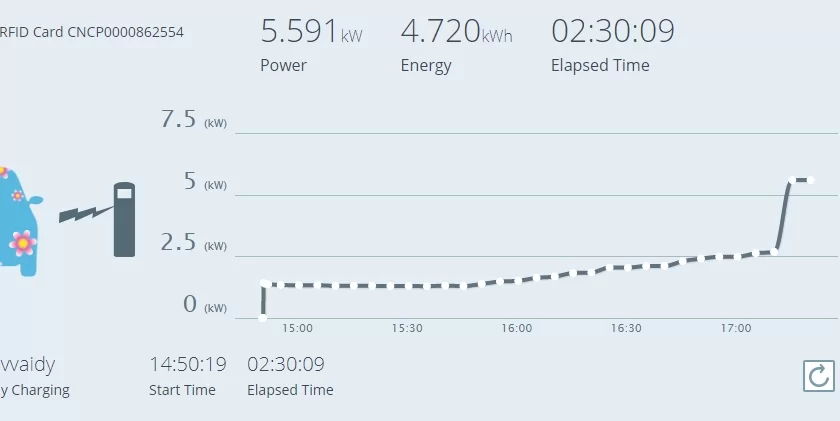Click the 17:00 label on time axis
The width and height of the screenshot is (840, 421).
pos(735,328)
